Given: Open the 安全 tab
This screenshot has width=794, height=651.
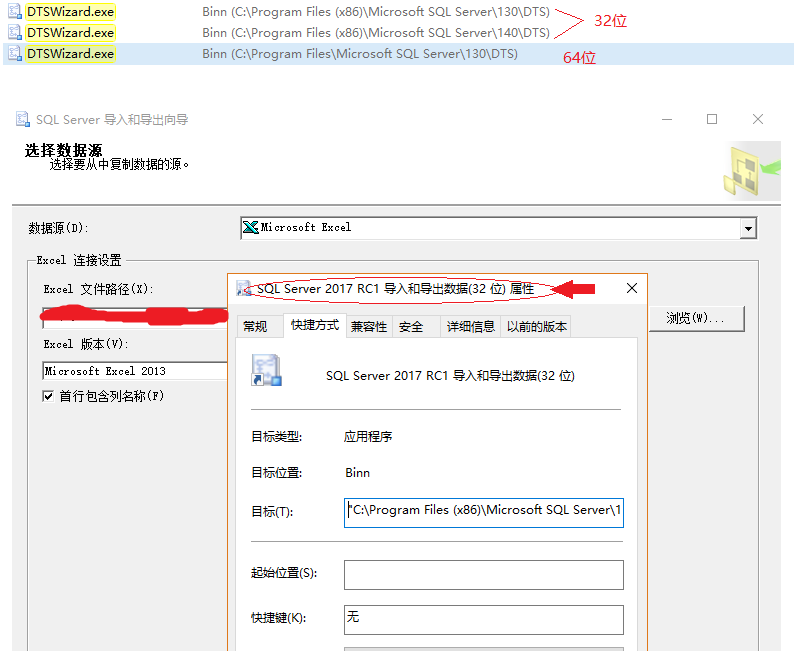Looking at the screenshot, I should pyautogui.click(x=415, y=327).
